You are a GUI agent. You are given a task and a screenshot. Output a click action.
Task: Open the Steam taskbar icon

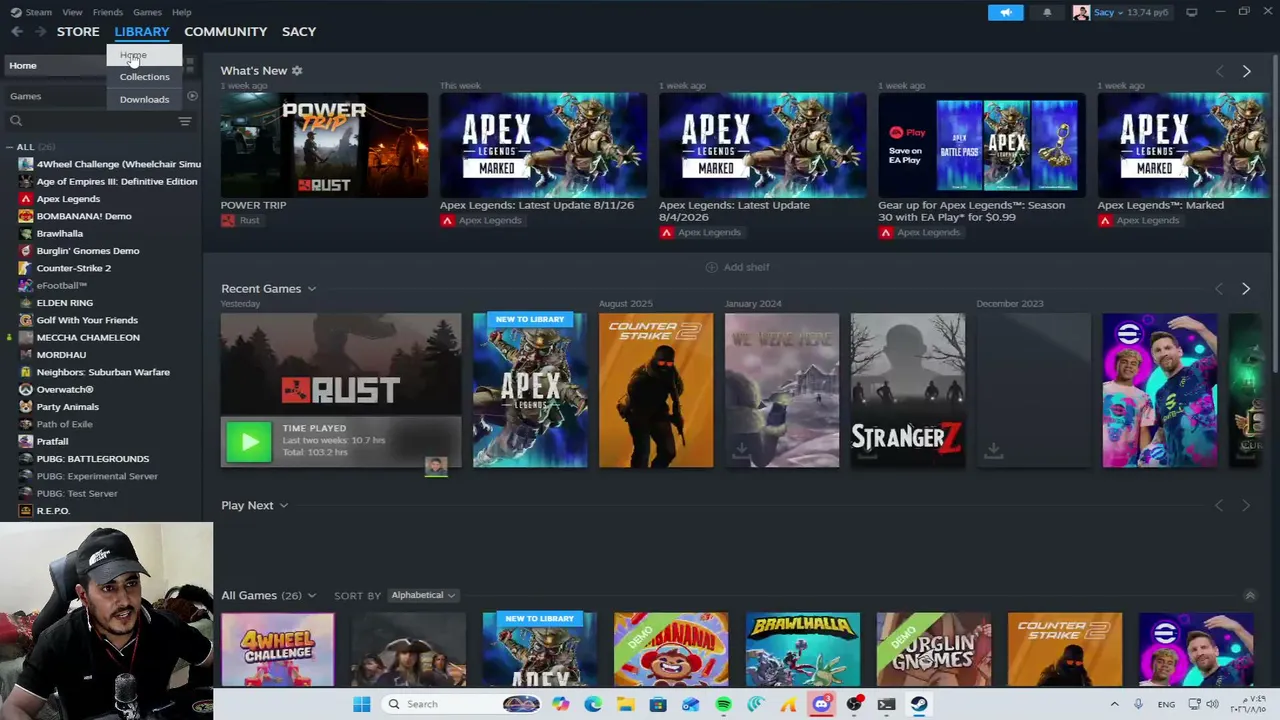(x=918, y=704)
